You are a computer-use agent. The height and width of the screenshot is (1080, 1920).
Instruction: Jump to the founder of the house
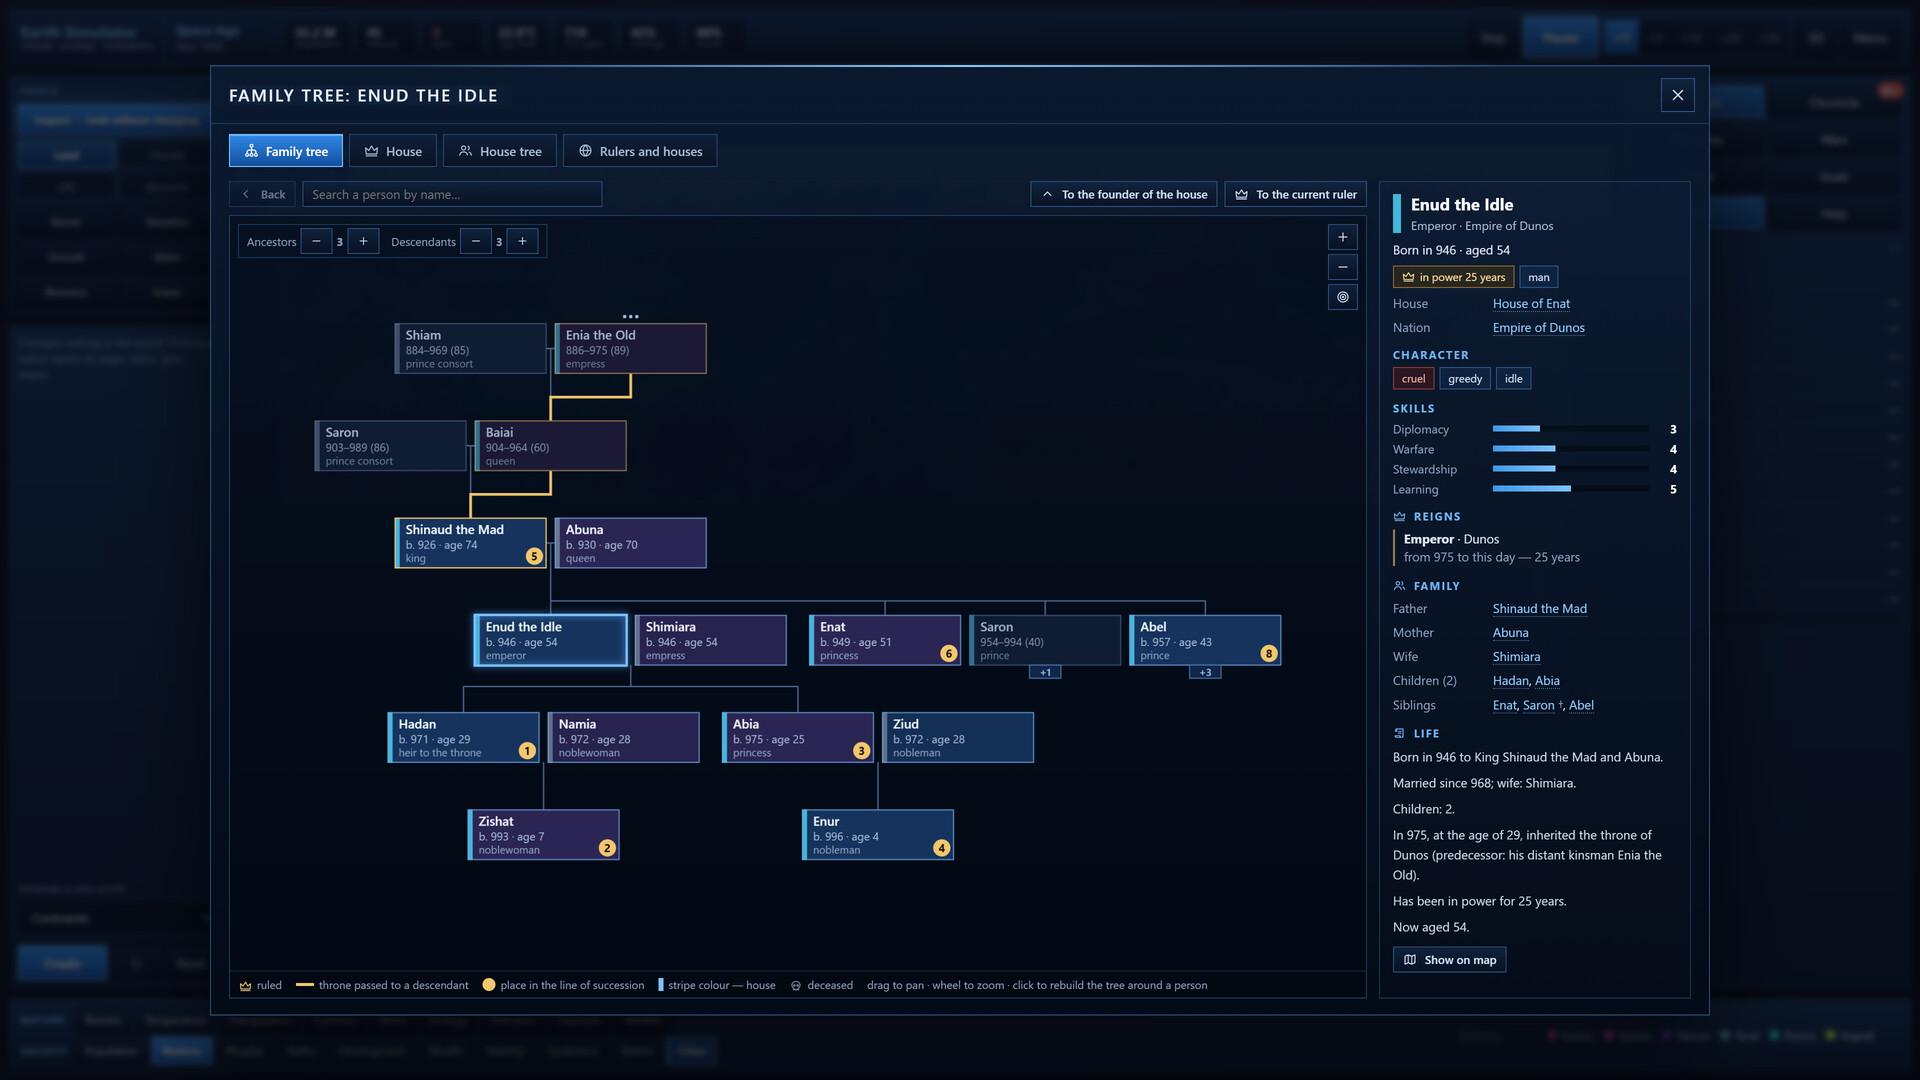point(1124,194)
